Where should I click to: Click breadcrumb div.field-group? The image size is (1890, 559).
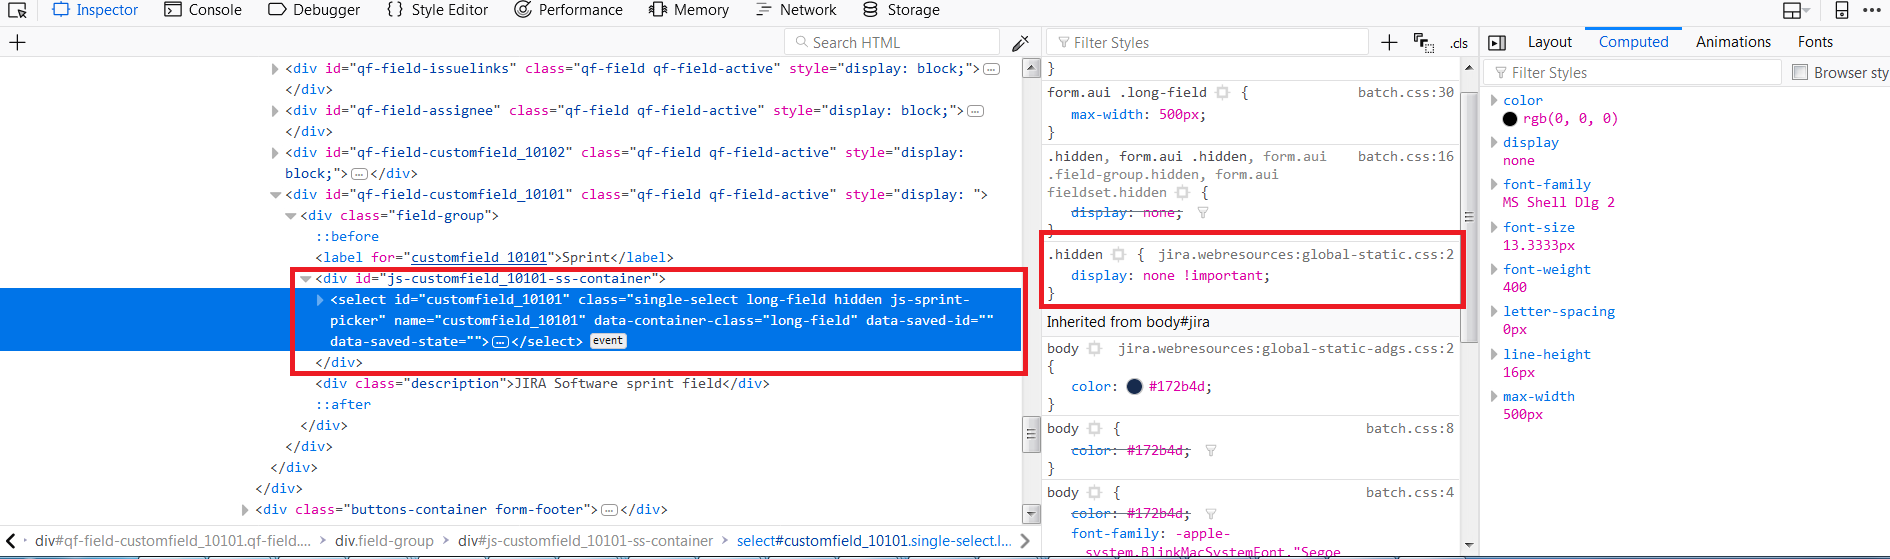(384, 541)
